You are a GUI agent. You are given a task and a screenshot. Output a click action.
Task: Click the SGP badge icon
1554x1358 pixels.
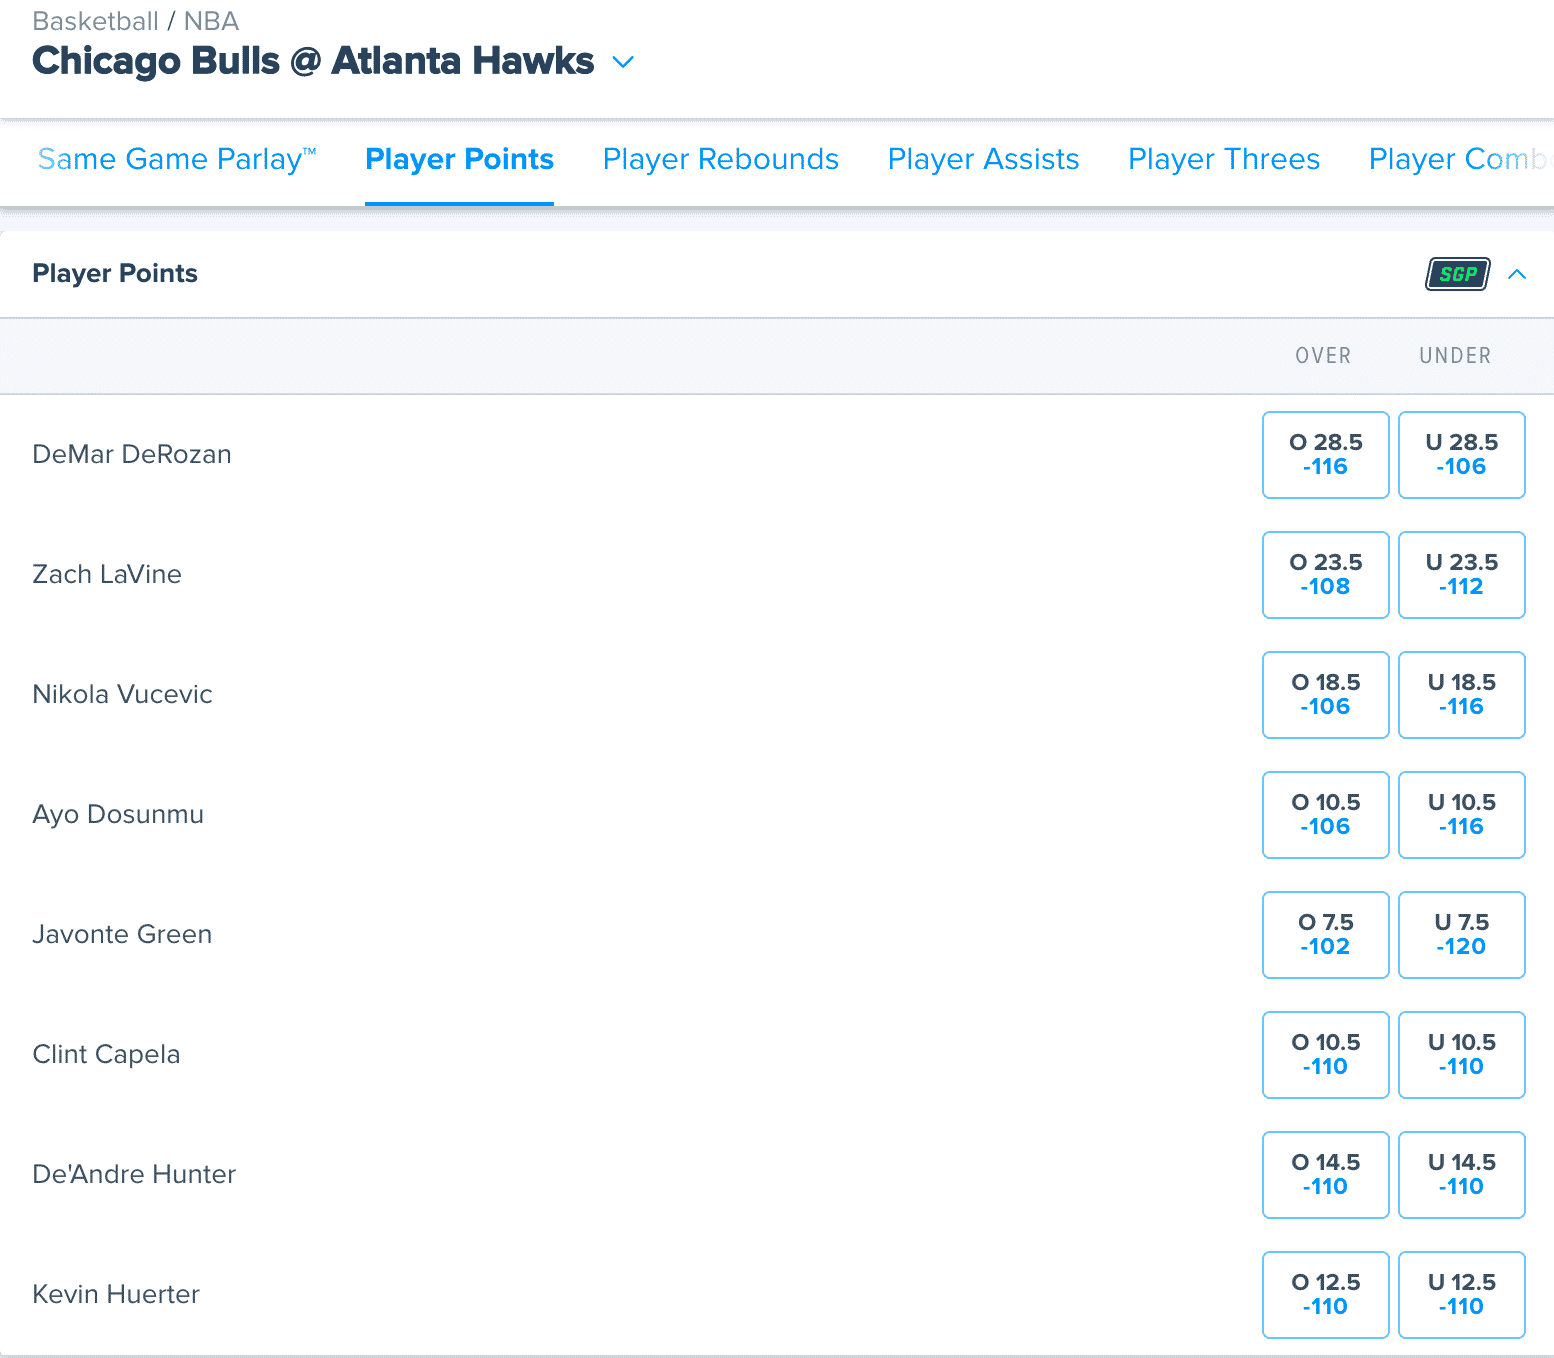1457,274
